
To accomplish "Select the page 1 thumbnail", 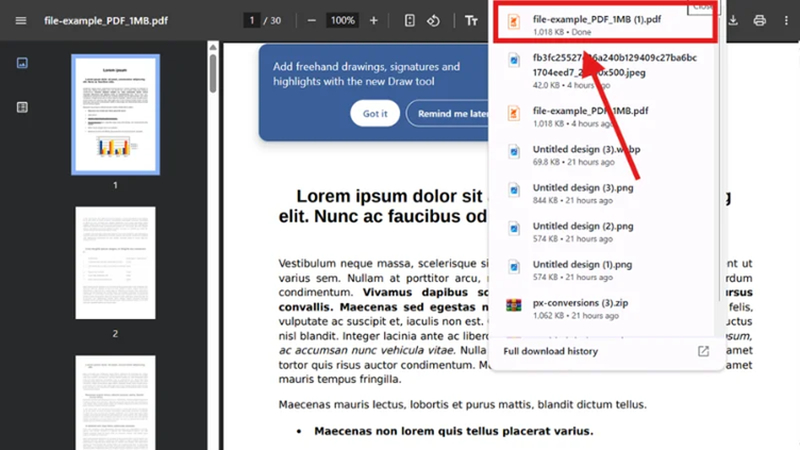I will pyautogui.click(x=115, y=114).
